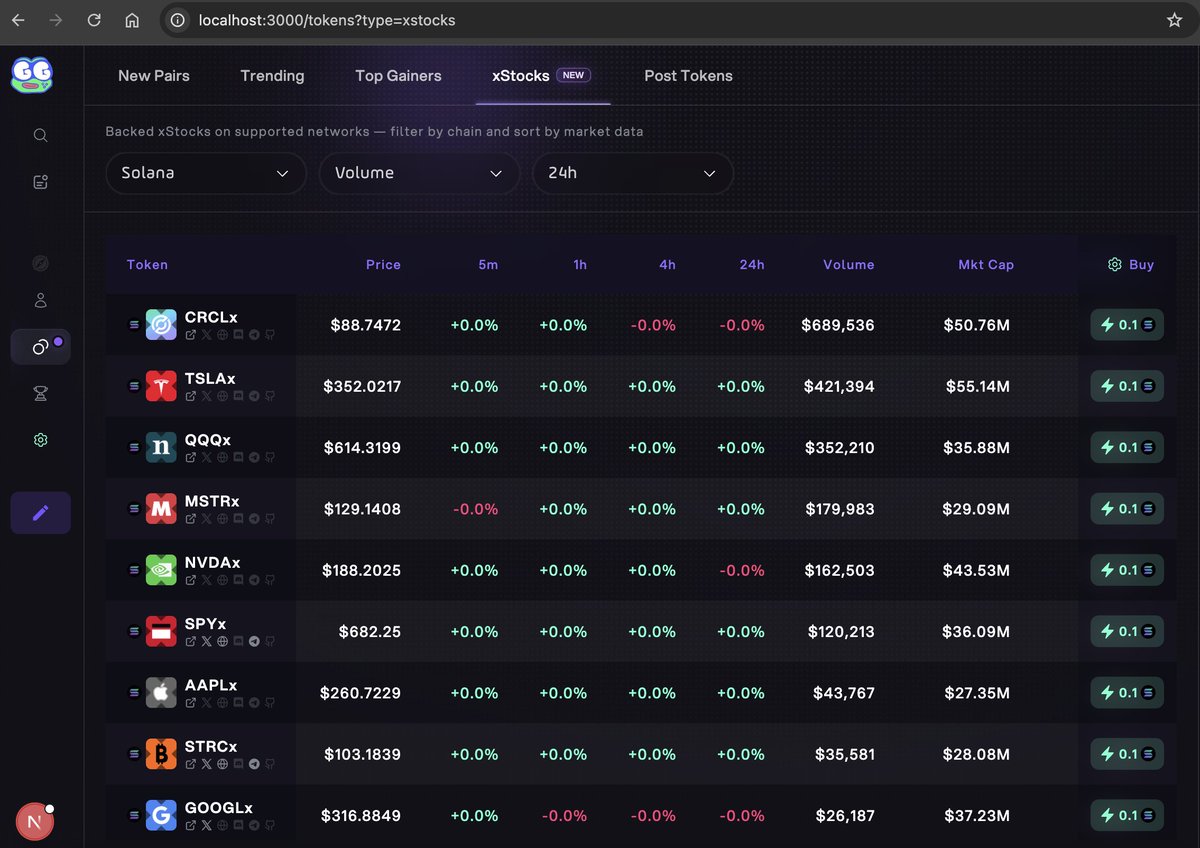Open the GG frog logo home
Screen dimensions: 1200x848
click(32, 75)
